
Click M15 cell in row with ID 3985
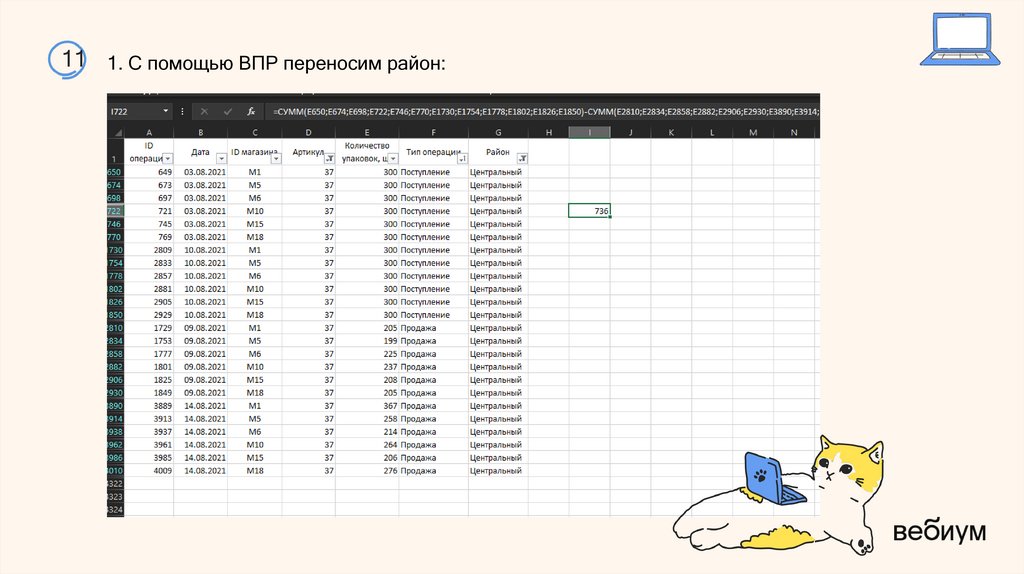coord(255,458)
